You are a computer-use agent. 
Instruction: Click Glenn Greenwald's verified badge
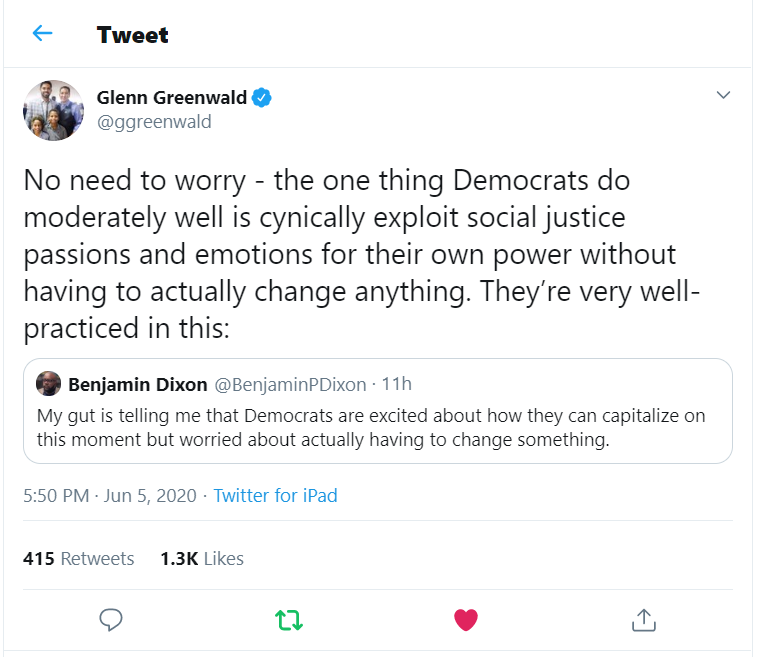point(263,98)
